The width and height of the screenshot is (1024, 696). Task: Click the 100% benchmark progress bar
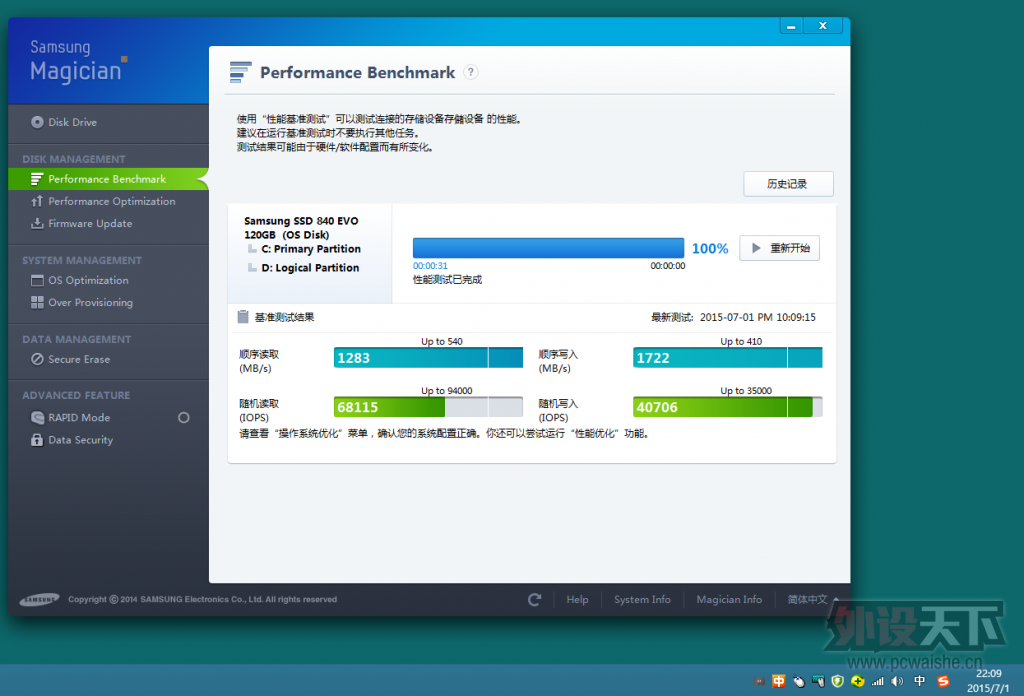pyautogui.click(x=548, y=248)
